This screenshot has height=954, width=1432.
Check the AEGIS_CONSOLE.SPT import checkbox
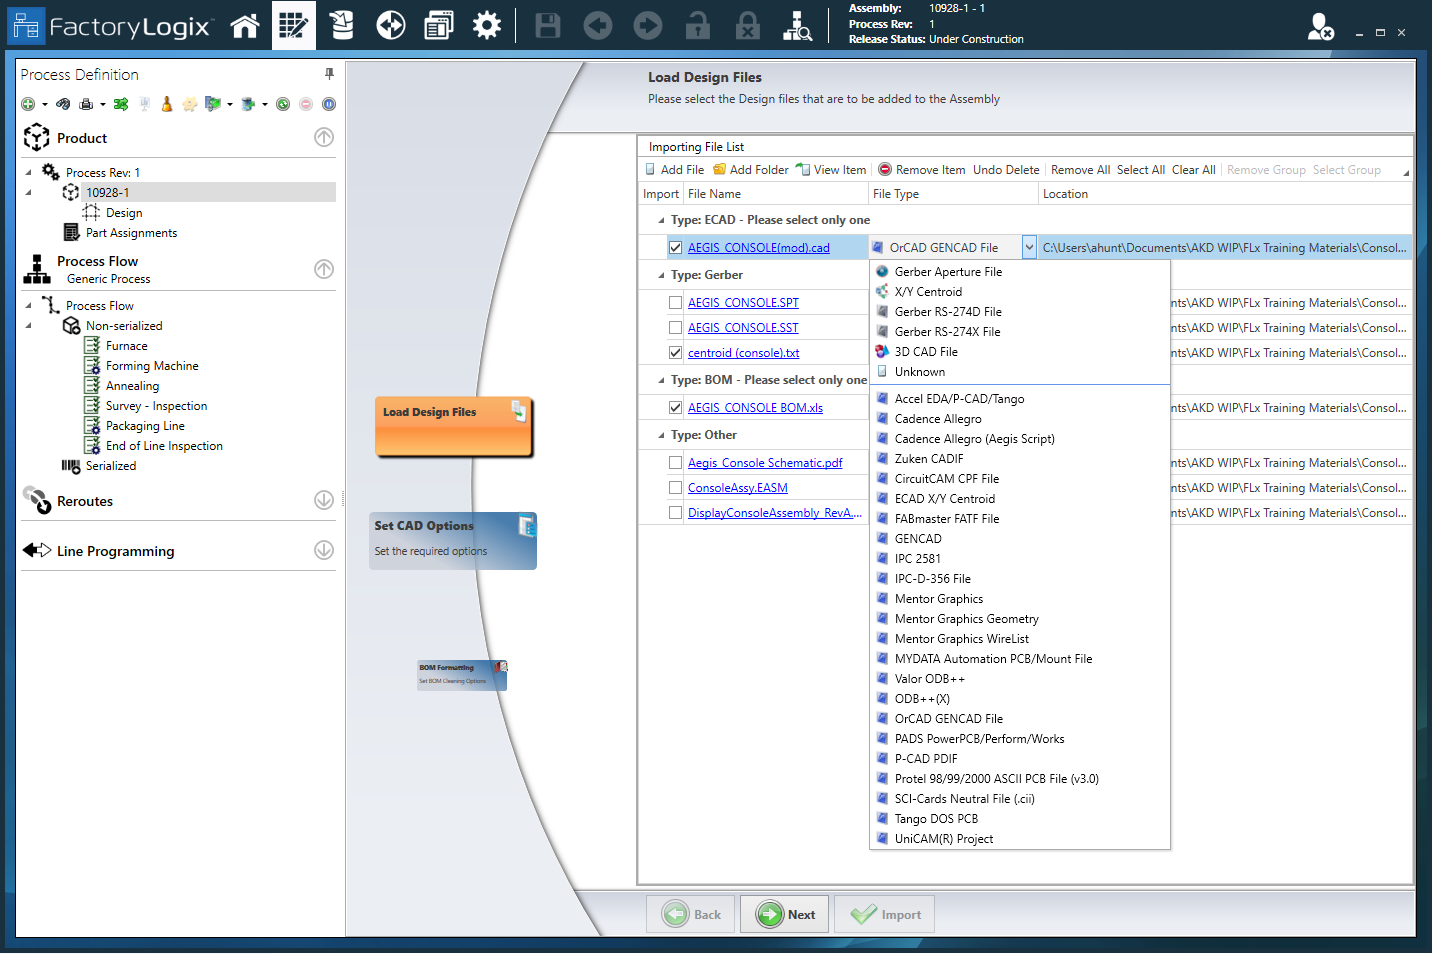(x=676, y=303)
